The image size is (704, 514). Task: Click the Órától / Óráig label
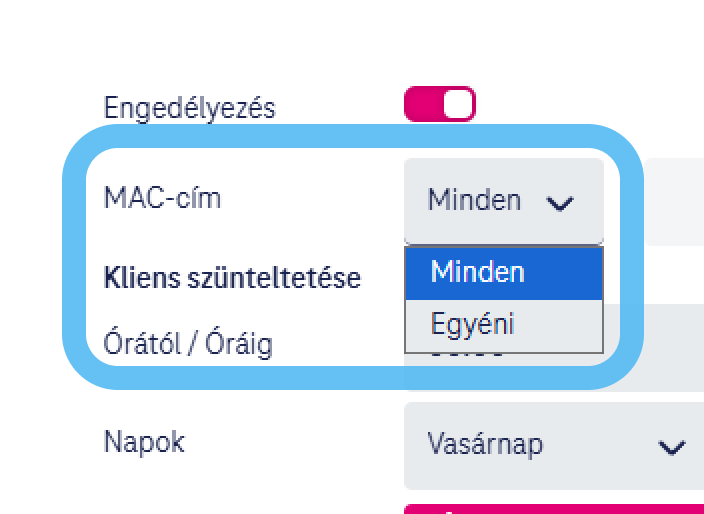[188, 343]
